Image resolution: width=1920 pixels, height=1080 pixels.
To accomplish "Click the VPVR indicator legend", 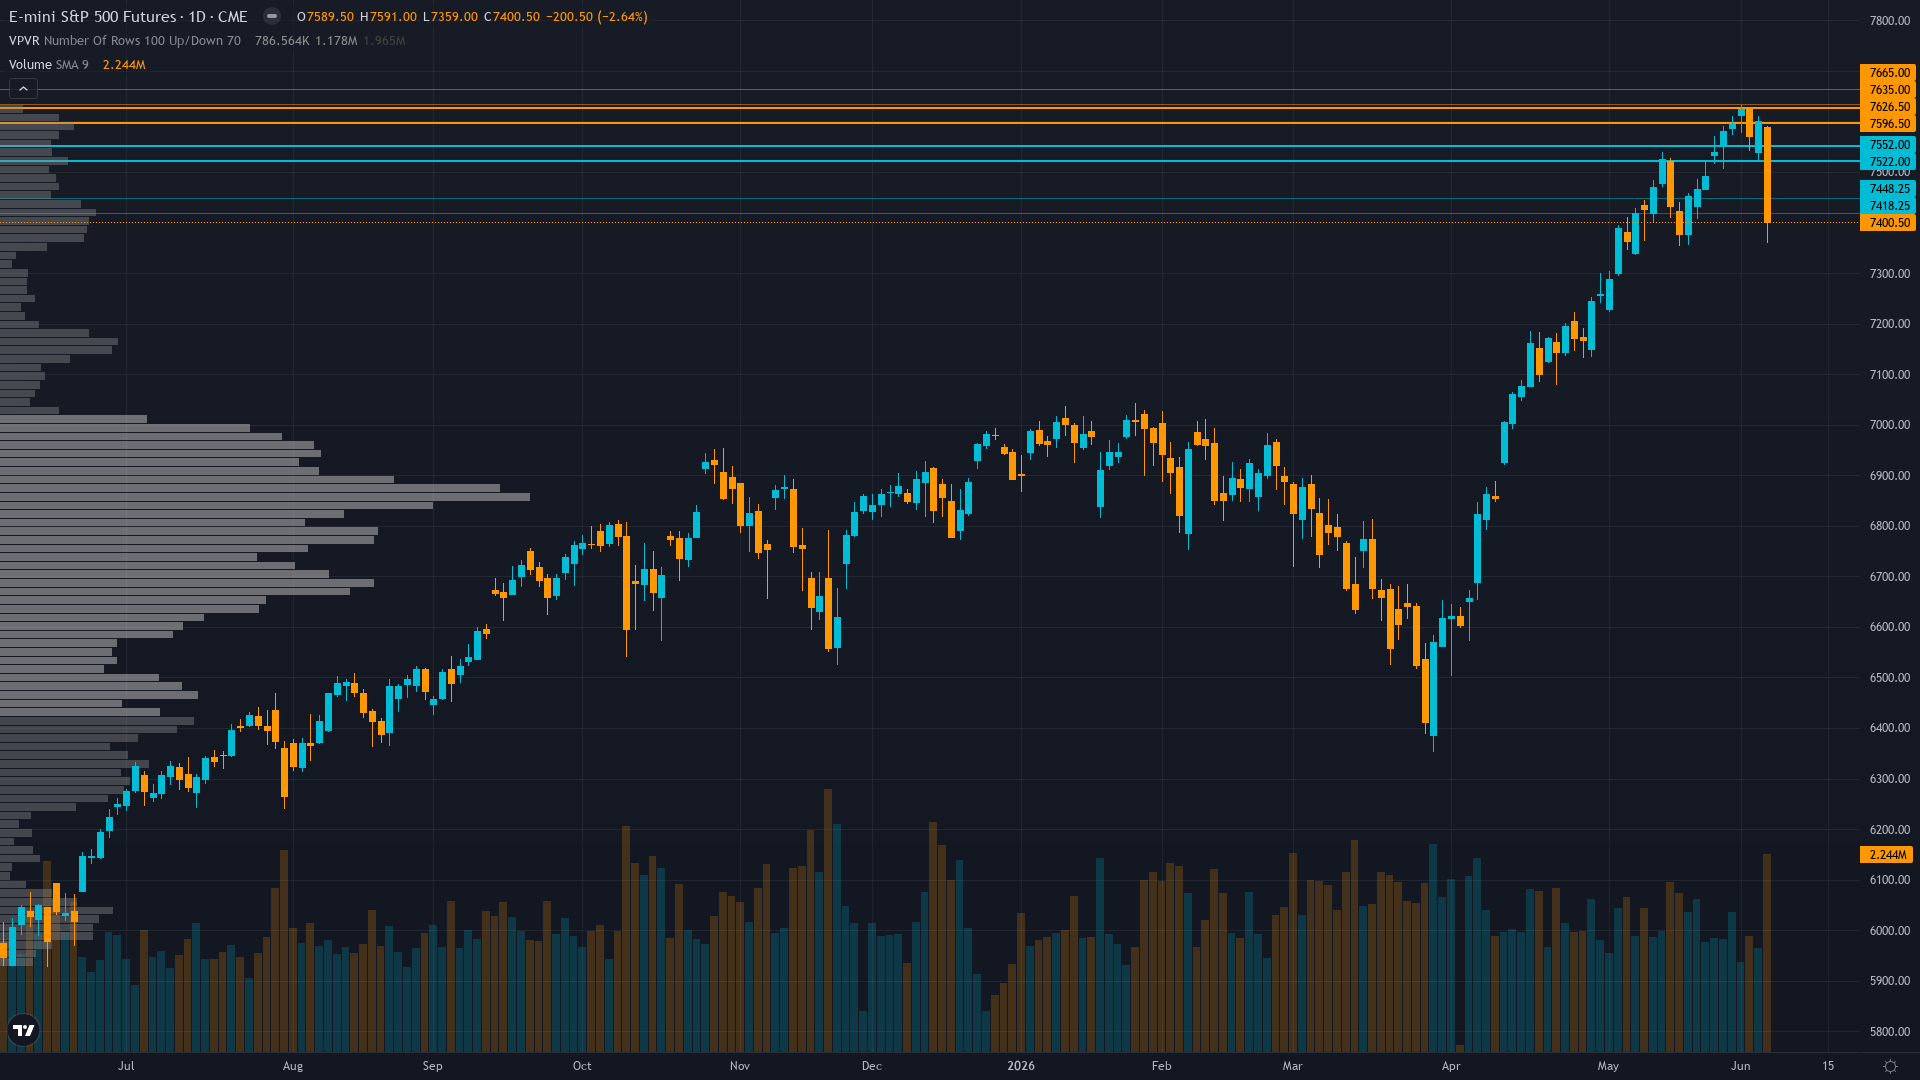I will [125, 41].
